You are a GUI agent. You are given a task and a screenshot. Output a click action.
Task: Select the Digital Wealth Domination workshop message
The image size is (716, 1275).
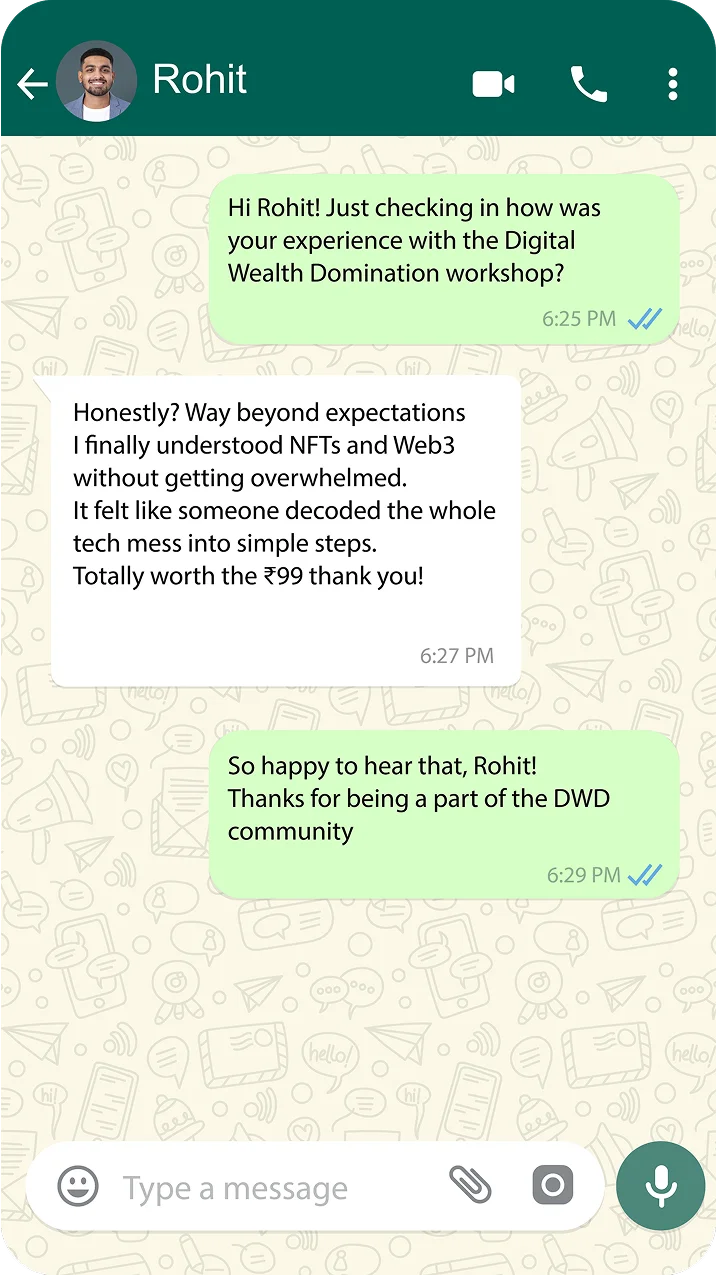(x=444, y=260)
